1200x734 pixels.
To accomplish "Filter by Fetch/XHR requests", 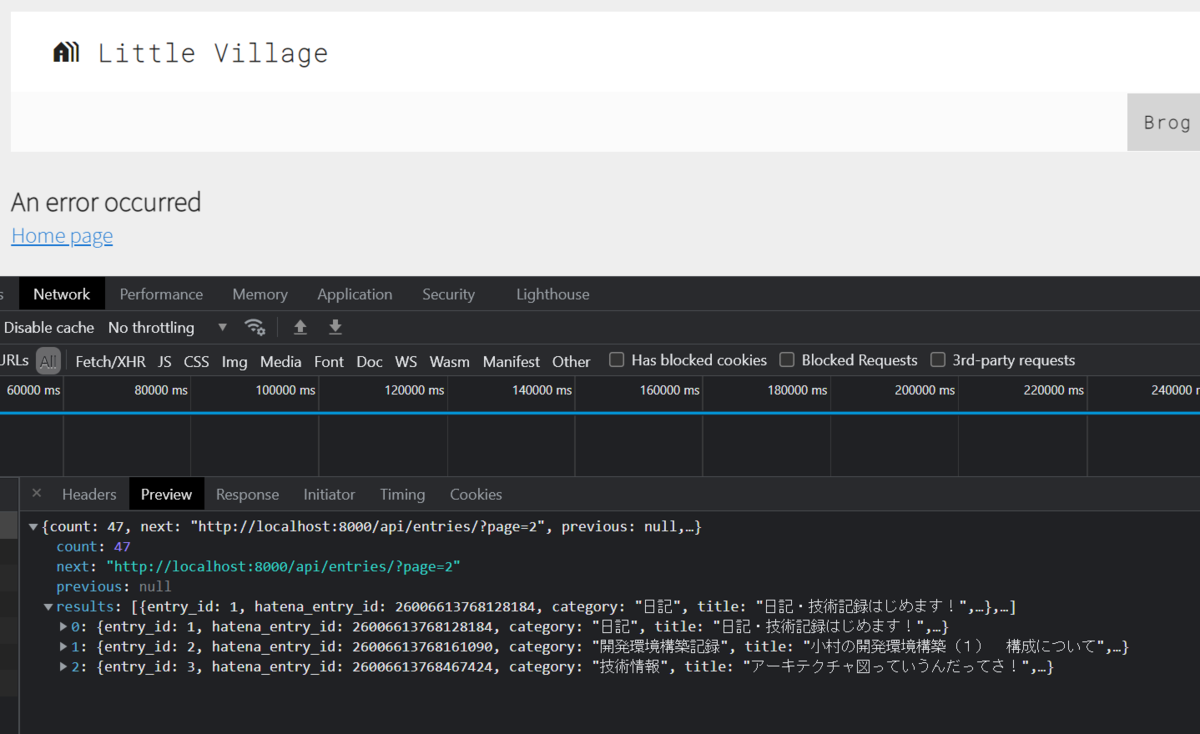I will [110, 361].
